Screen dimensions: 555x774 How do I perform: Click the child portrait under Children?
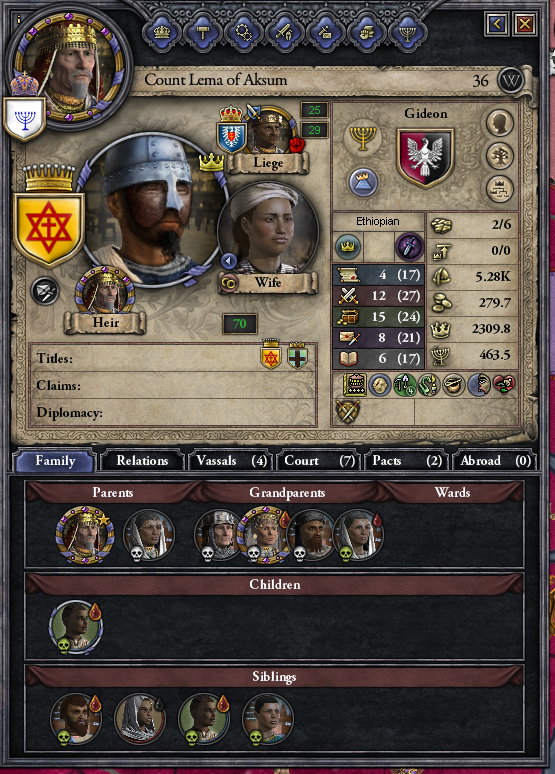point(76,627)
